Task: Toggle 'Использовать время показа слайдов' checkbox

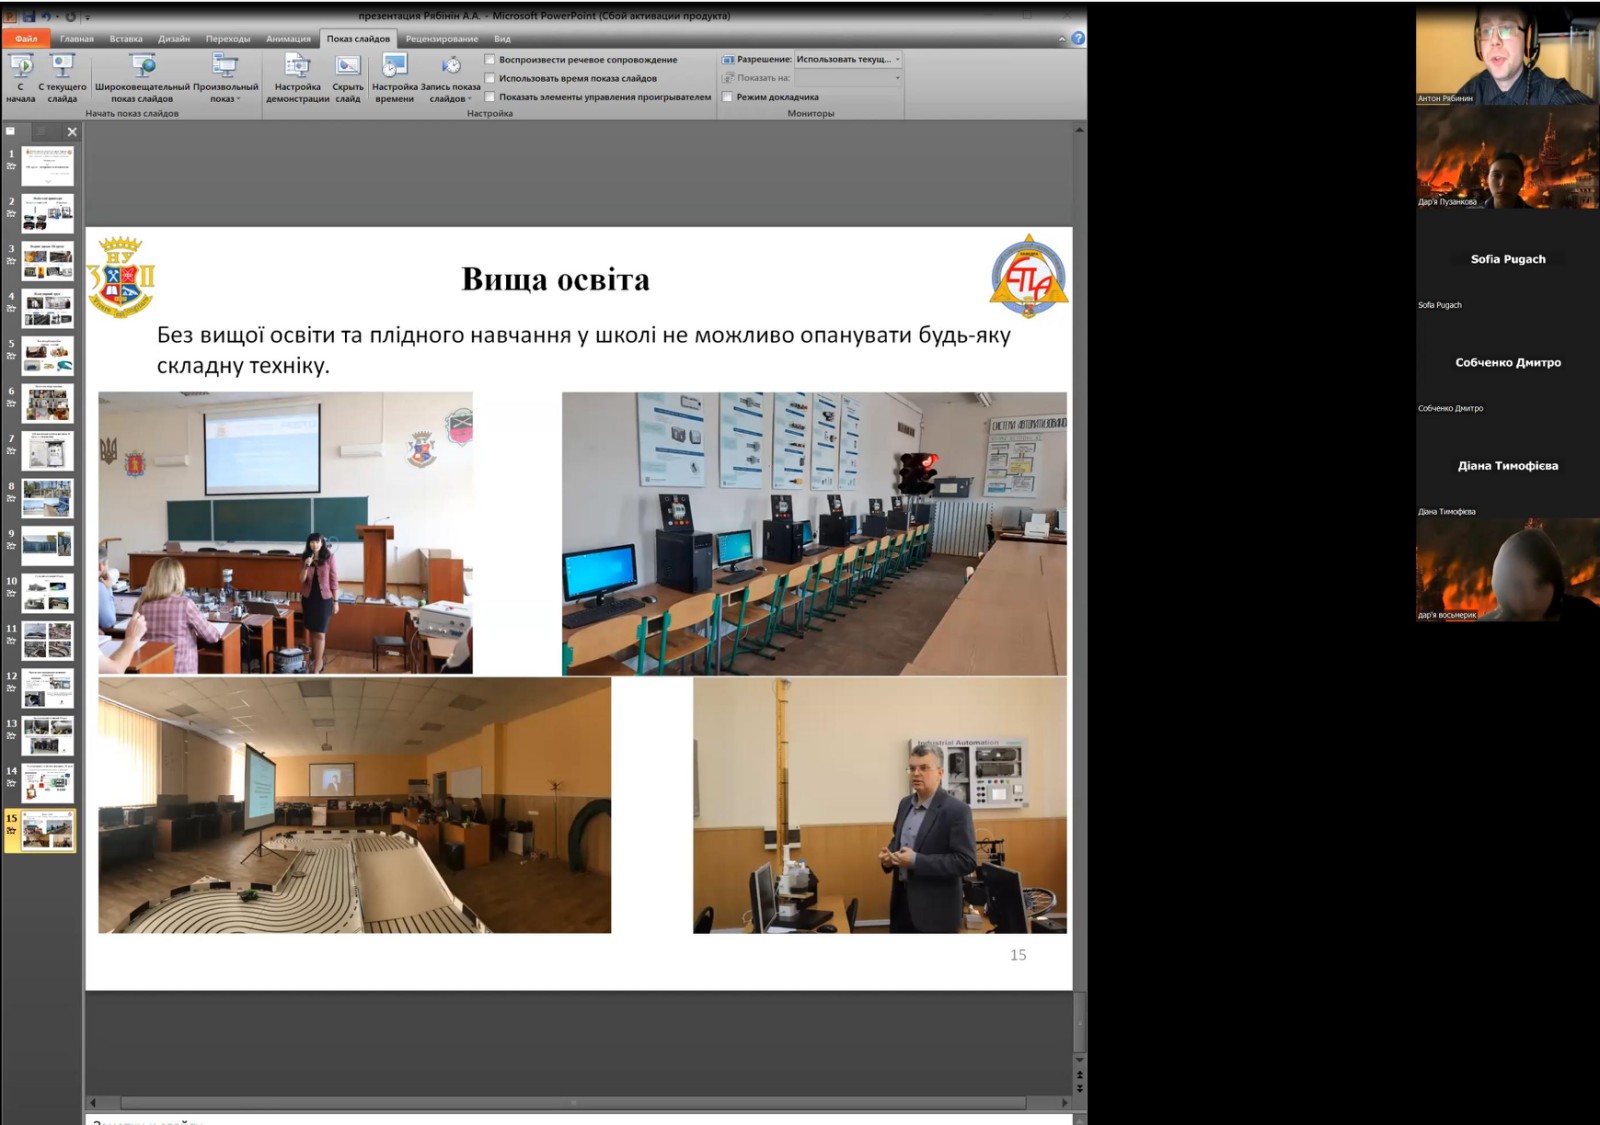Action: click(x=490, y=78)
